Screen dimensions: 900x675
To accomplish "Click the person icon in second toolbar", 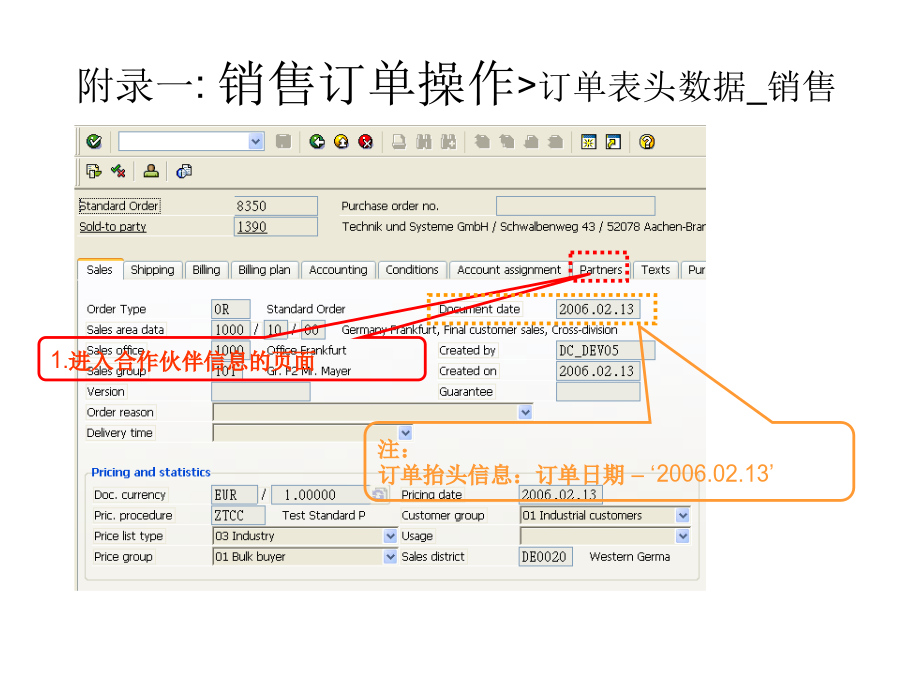I will (151, 171).
